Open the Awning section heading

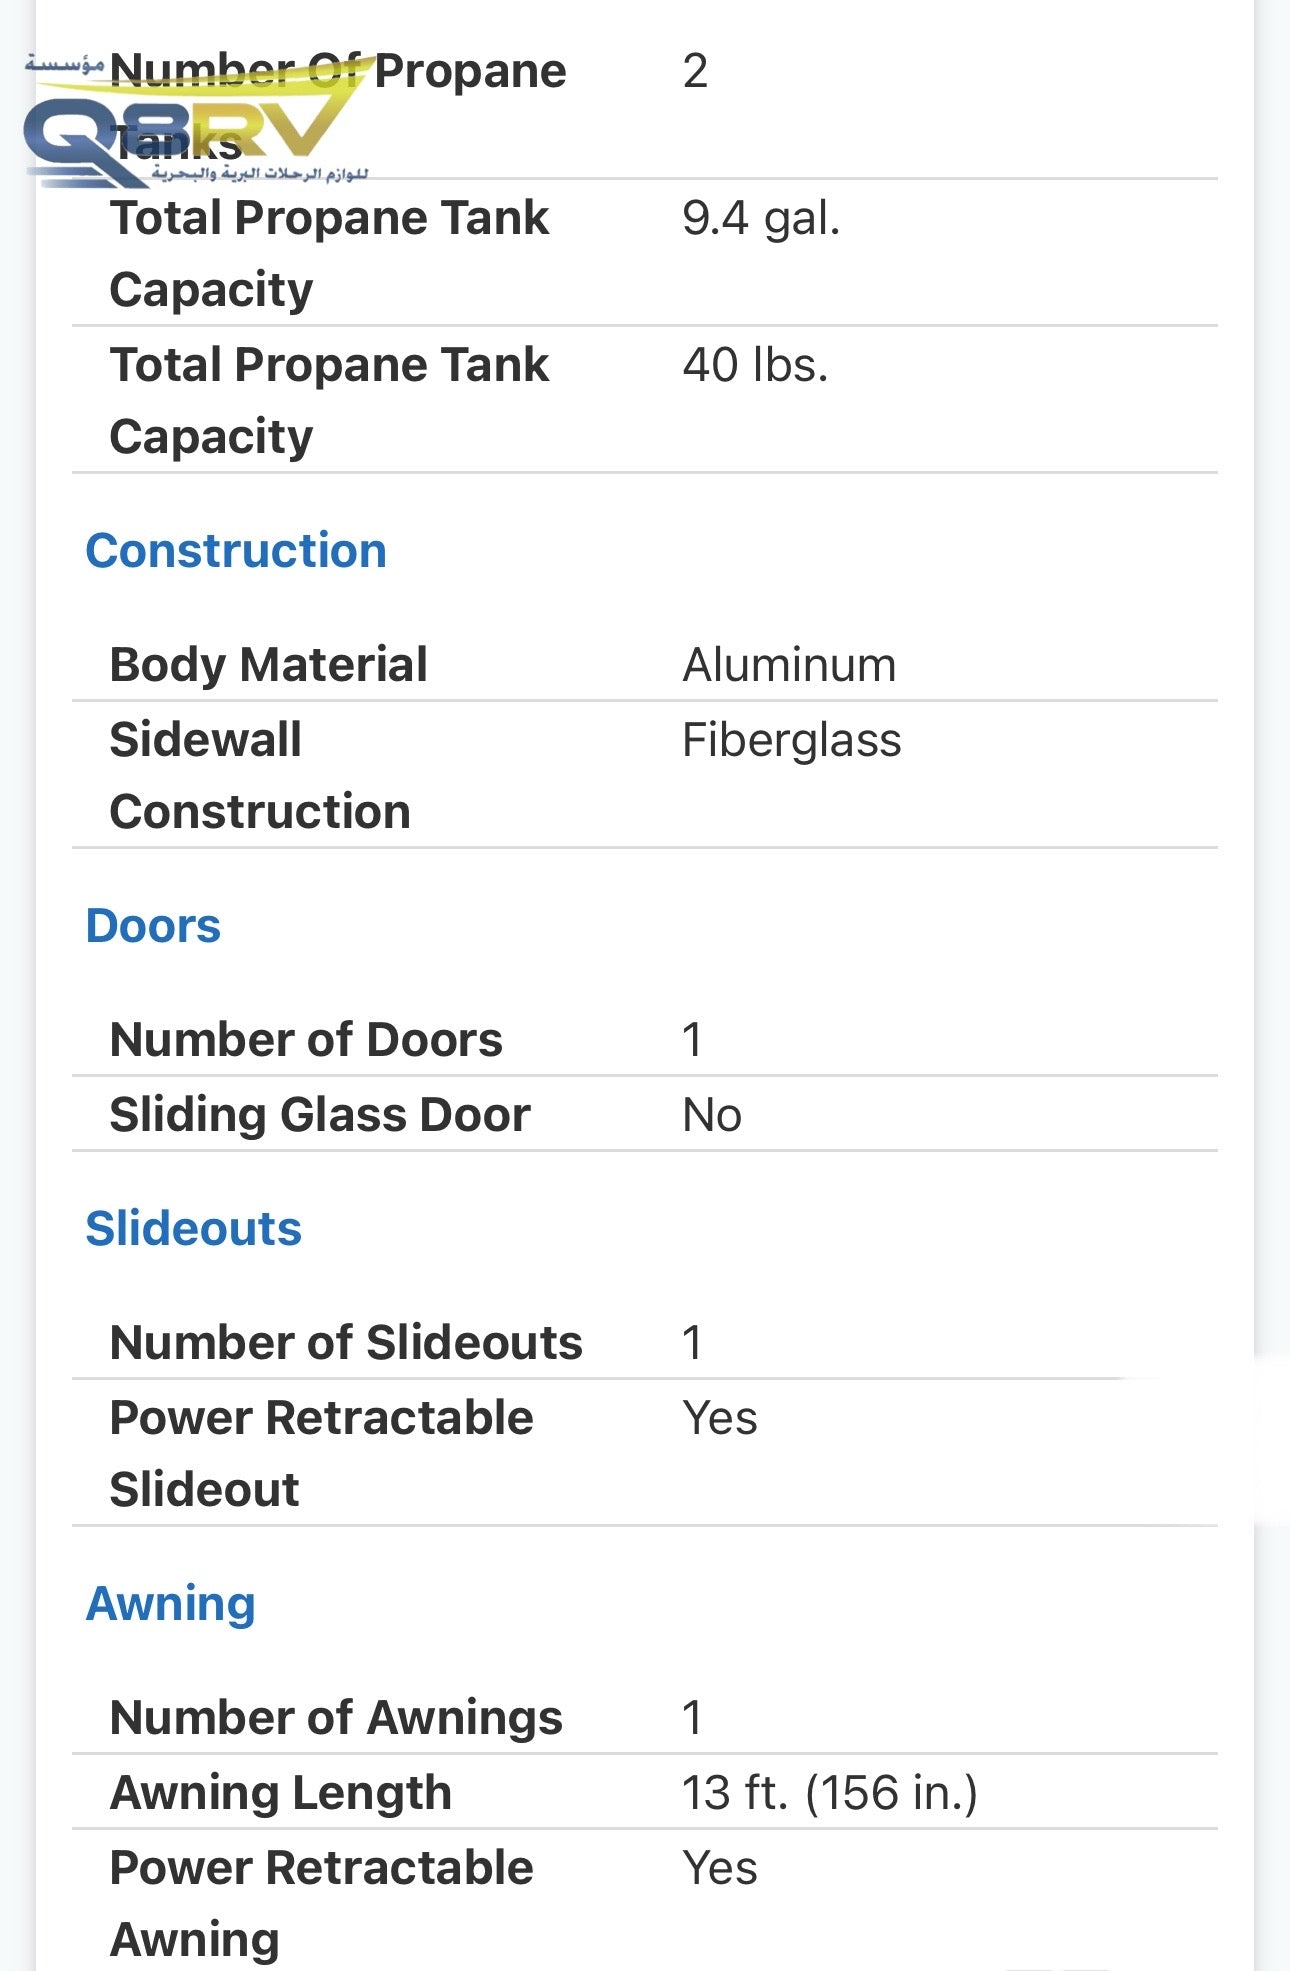tap(171, 1604)
